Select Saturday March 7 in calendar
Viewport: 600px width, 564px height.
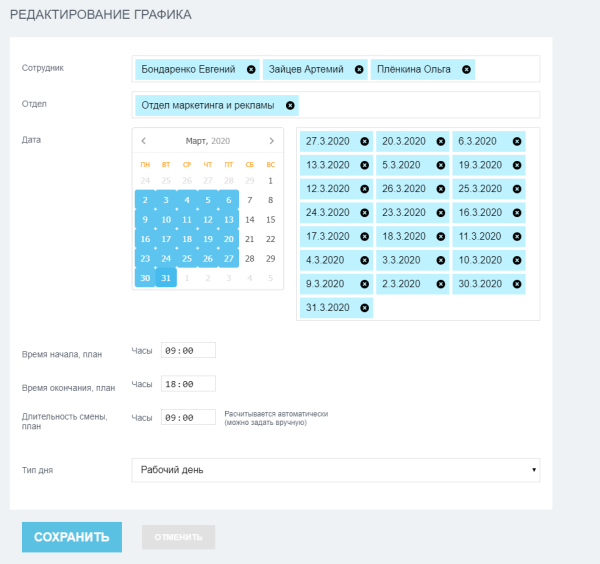250,200
